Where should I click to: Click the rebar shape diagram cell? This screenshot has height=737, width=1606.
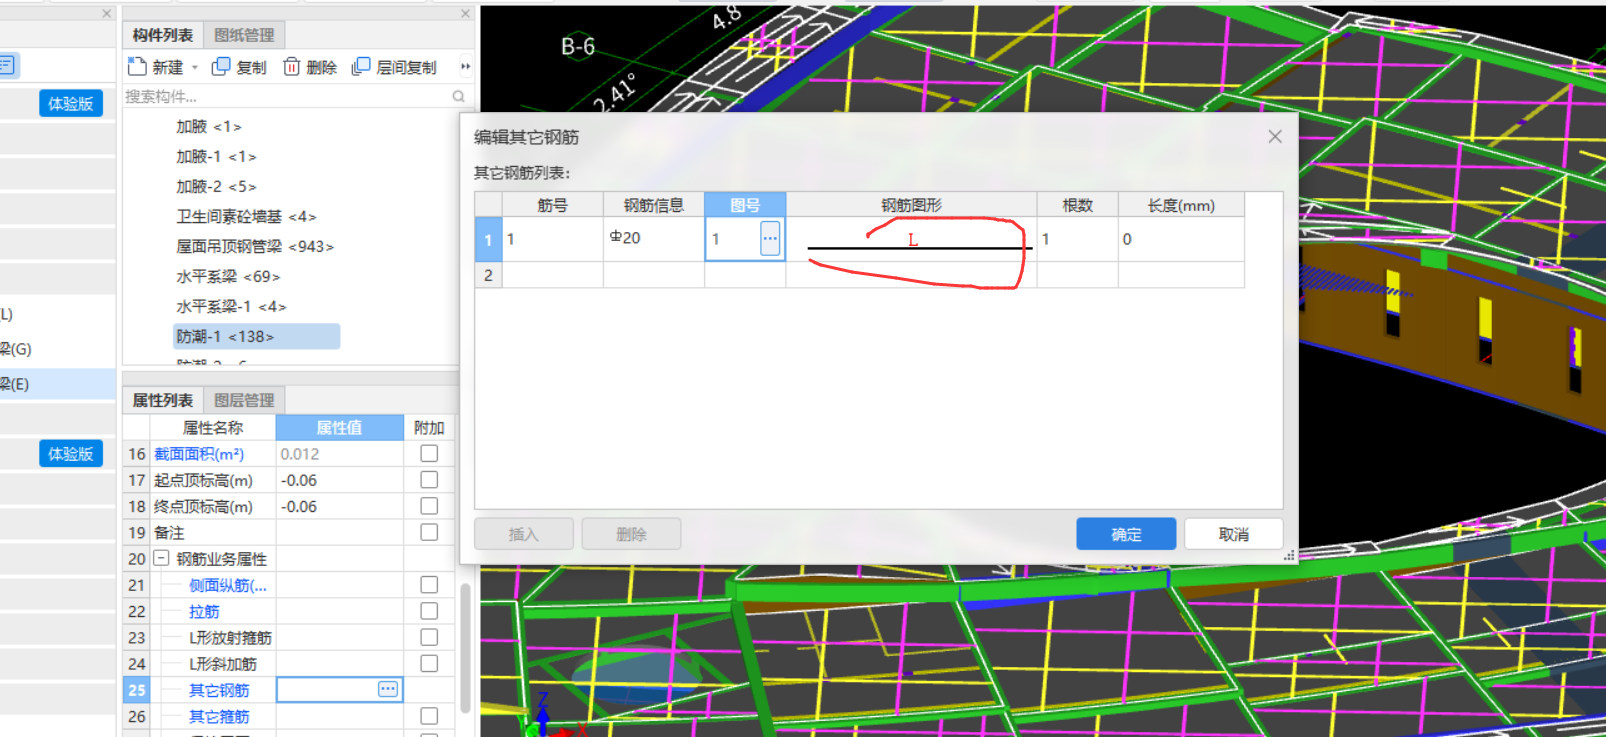point(911,239)
